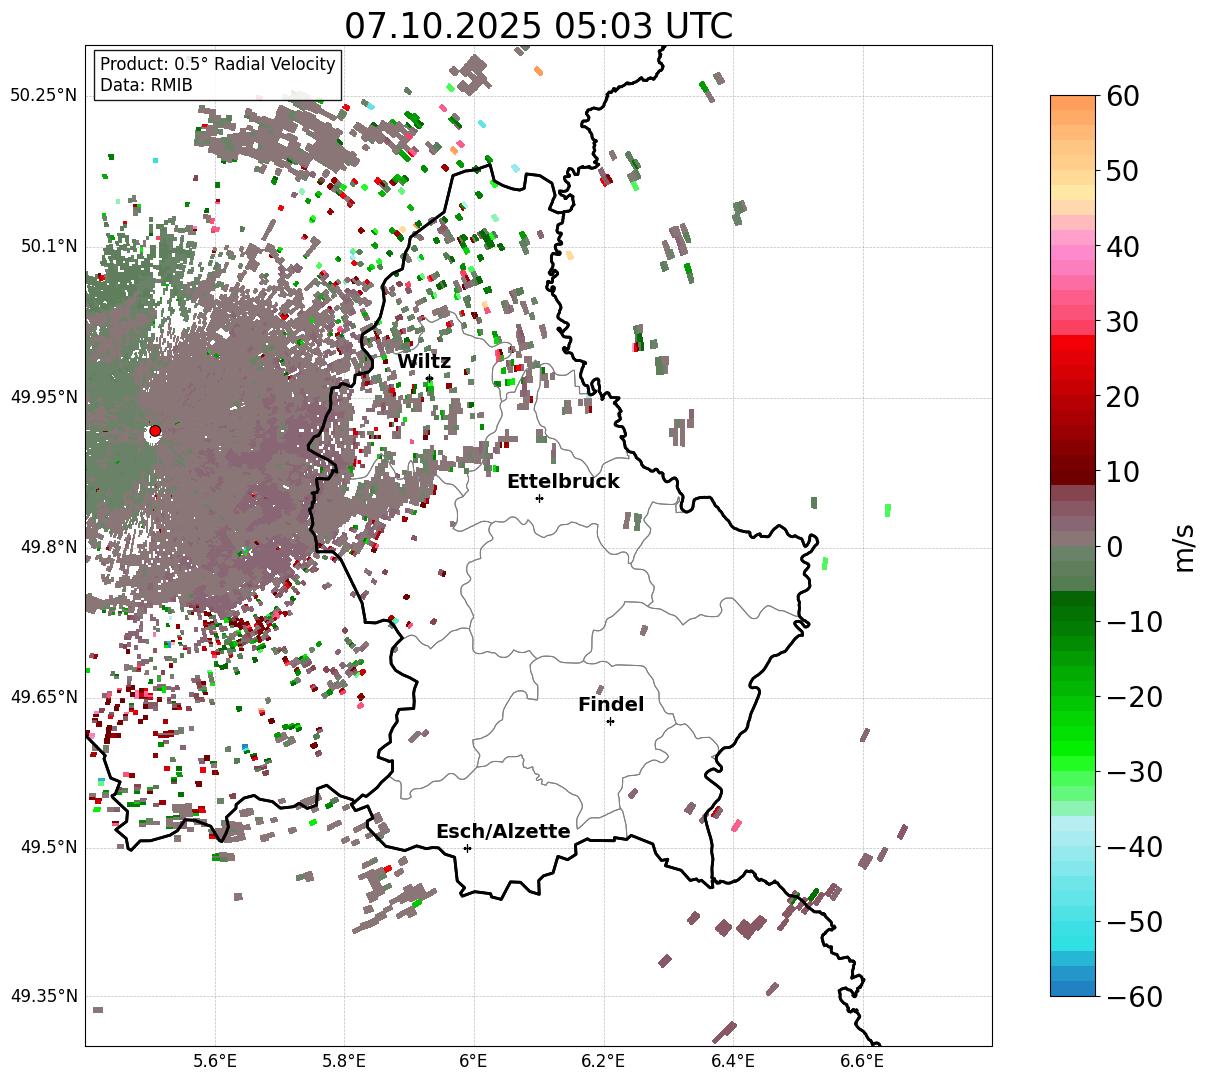Click the Product: 0.5° Radial Velocity text
The height and width of the screenshot is (1081, 1207).
pos(218,64)
